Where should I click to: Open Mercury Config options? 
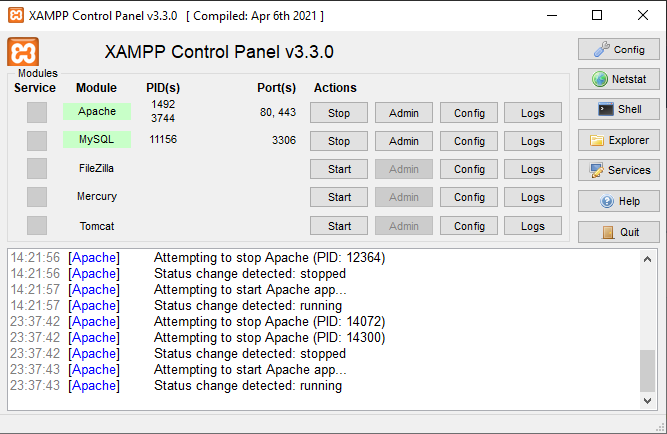coord(469,197)
